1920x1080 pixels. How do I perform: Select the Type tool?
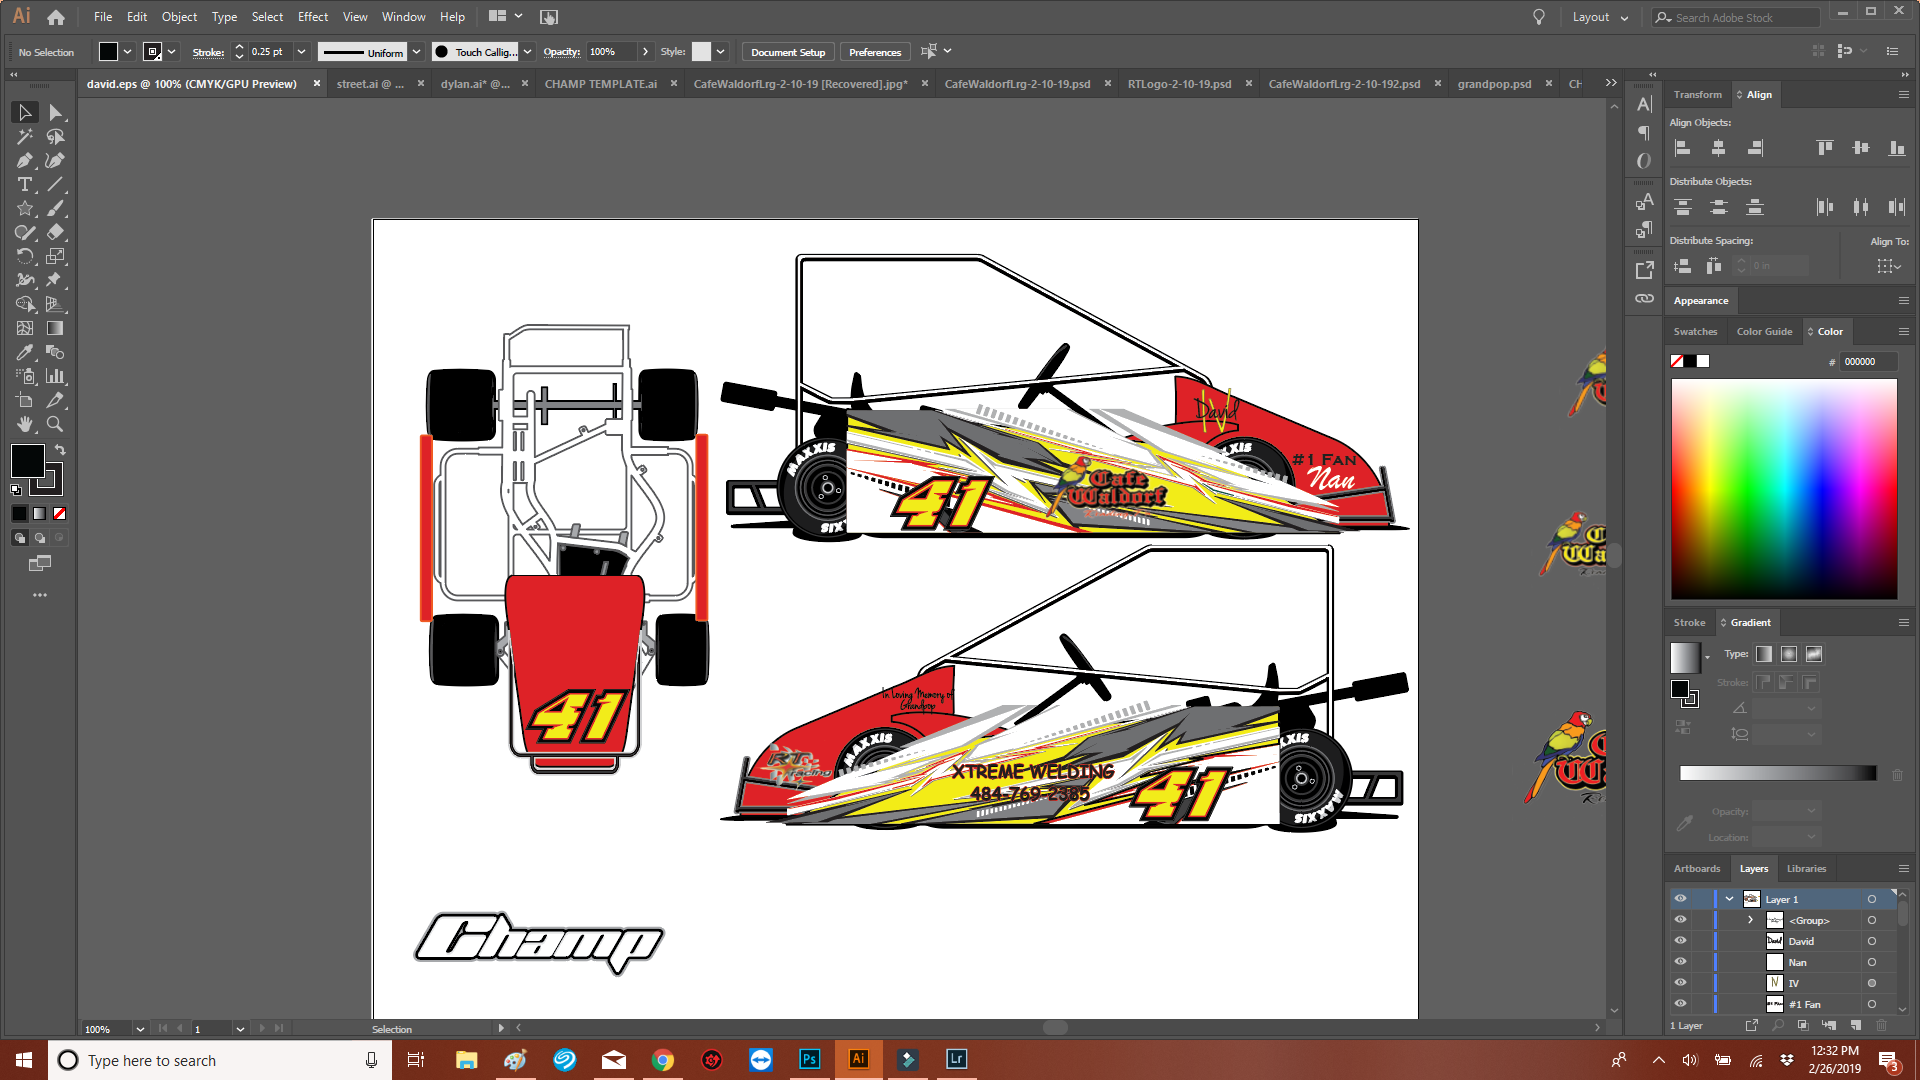pyautogui.click(x=25, y=184)
